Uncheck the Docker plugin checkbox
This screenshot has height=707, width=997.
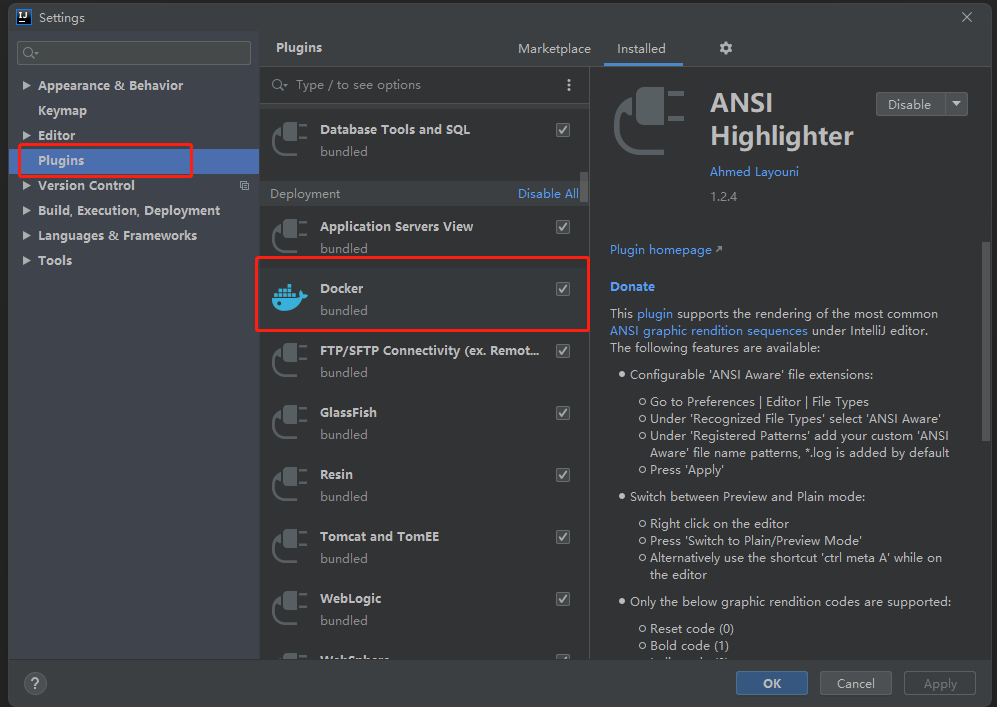(x=563, y=289)
